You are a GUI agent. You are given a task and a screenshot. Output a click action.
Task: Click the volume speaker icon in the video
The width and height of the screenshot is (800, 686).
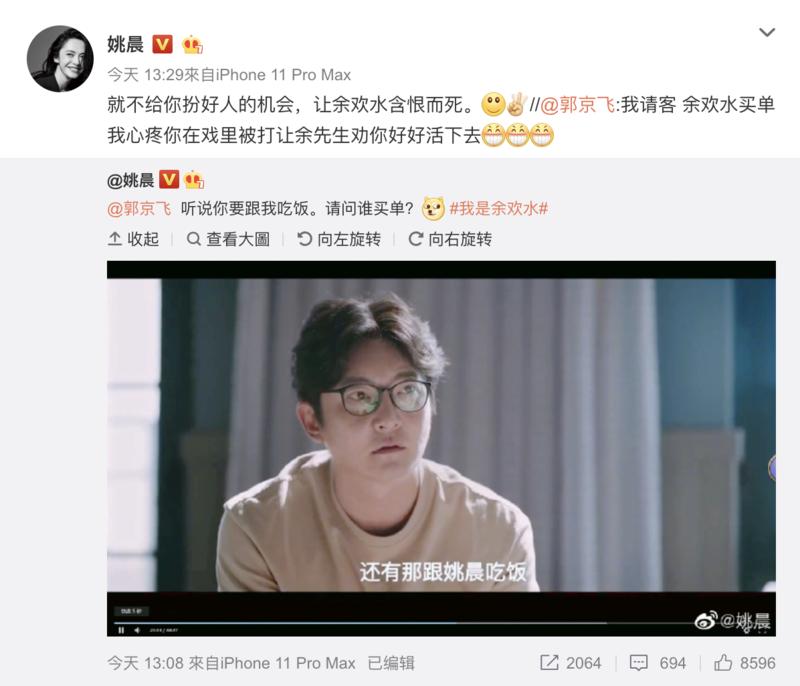pos(137,630)
